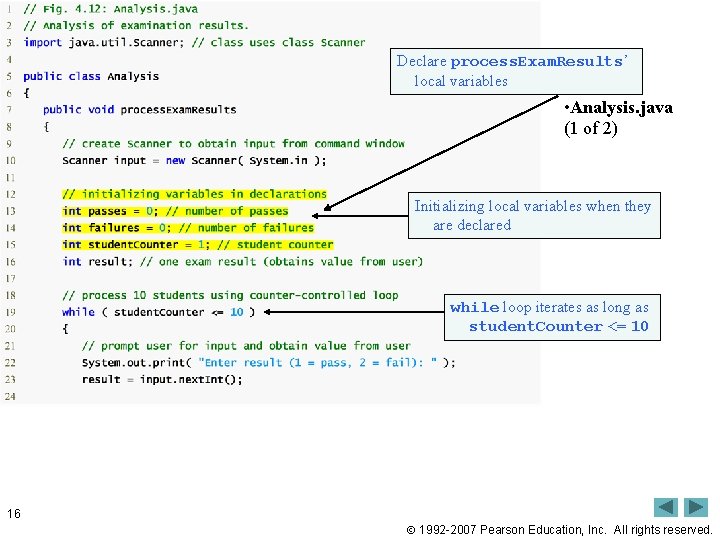
Task: Click '// process 10 students' comment line
Action: pyautogui.click(x=231, y=295)
